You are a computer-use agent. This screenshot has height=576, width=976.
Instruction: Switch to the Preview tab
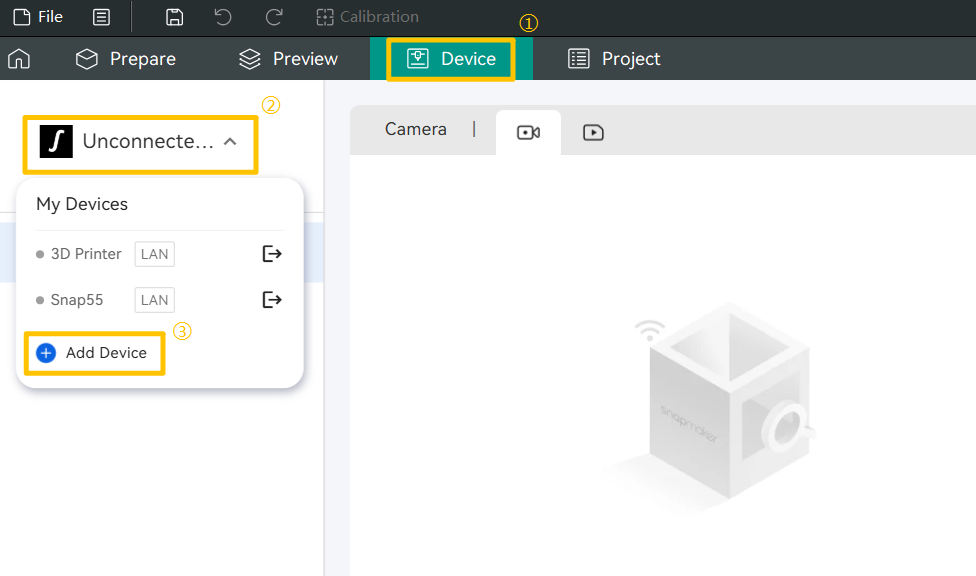(x=289, y=59)
